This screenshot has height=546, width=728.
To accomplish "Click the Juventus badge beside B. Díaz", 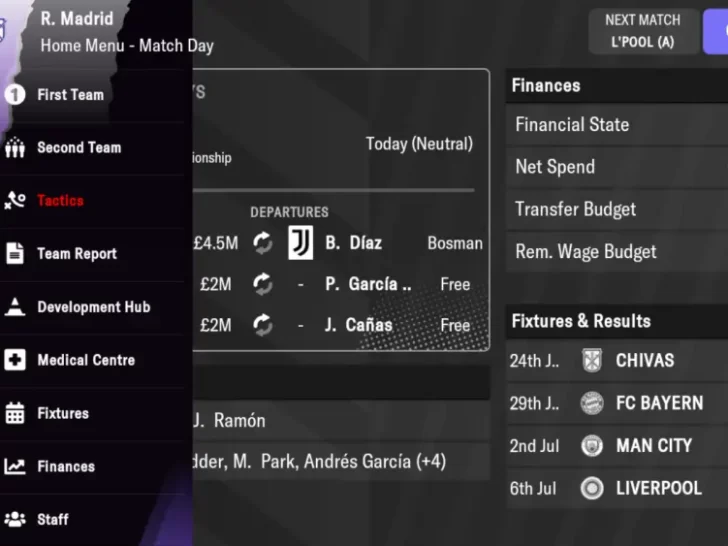I will coord(300,243).
